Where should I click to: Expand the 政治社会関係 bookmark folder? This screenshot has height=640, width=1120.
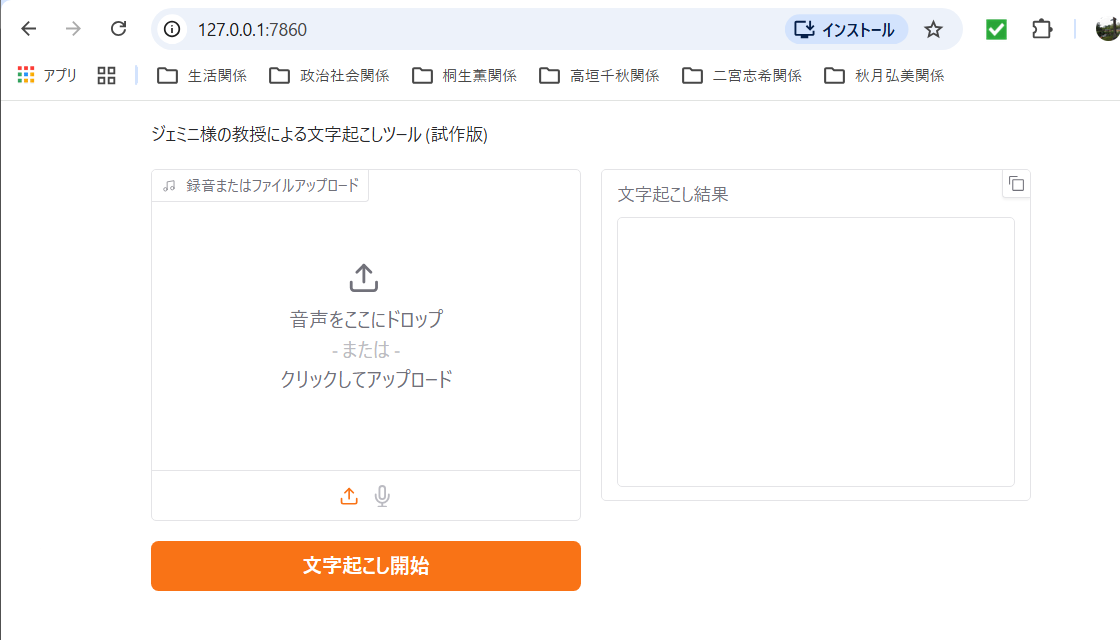330,76
